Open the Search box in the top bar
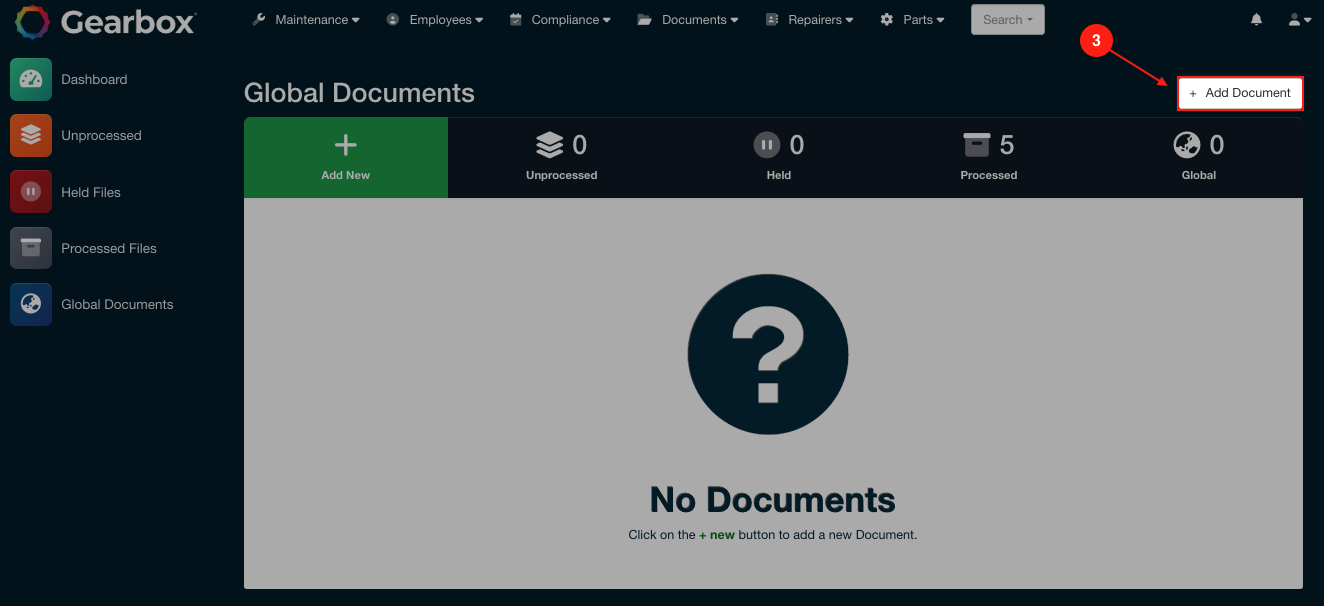1324x606 pixels. coord(1007,19)
